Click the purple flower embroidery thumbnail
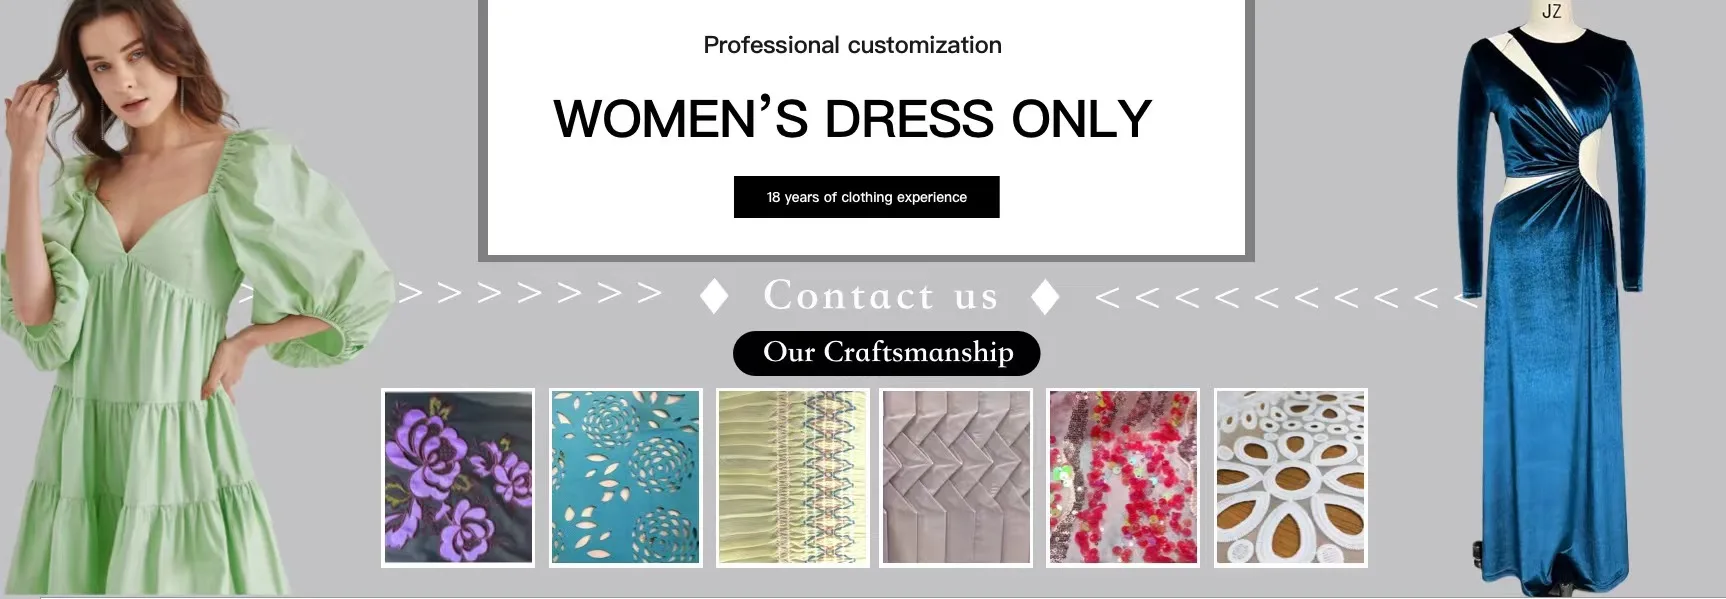1726x599 pixels. [458, 478]
